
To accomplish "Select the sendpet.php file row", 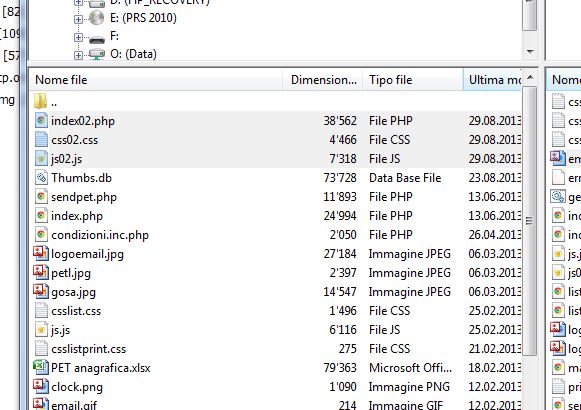I will (x=276, y=197).
